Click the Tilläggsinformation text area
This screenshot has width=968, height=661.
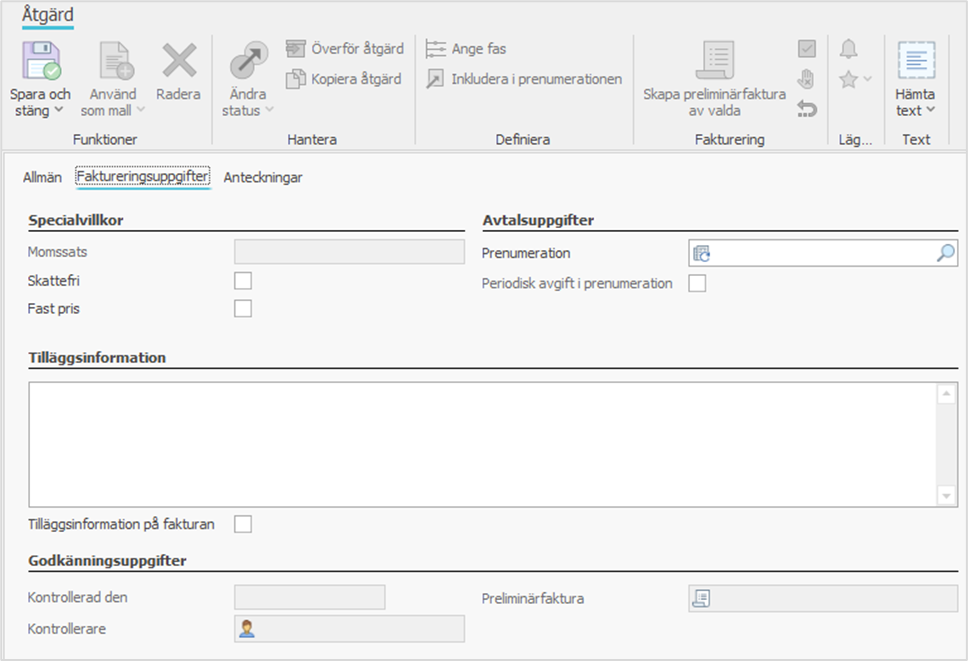480,443
